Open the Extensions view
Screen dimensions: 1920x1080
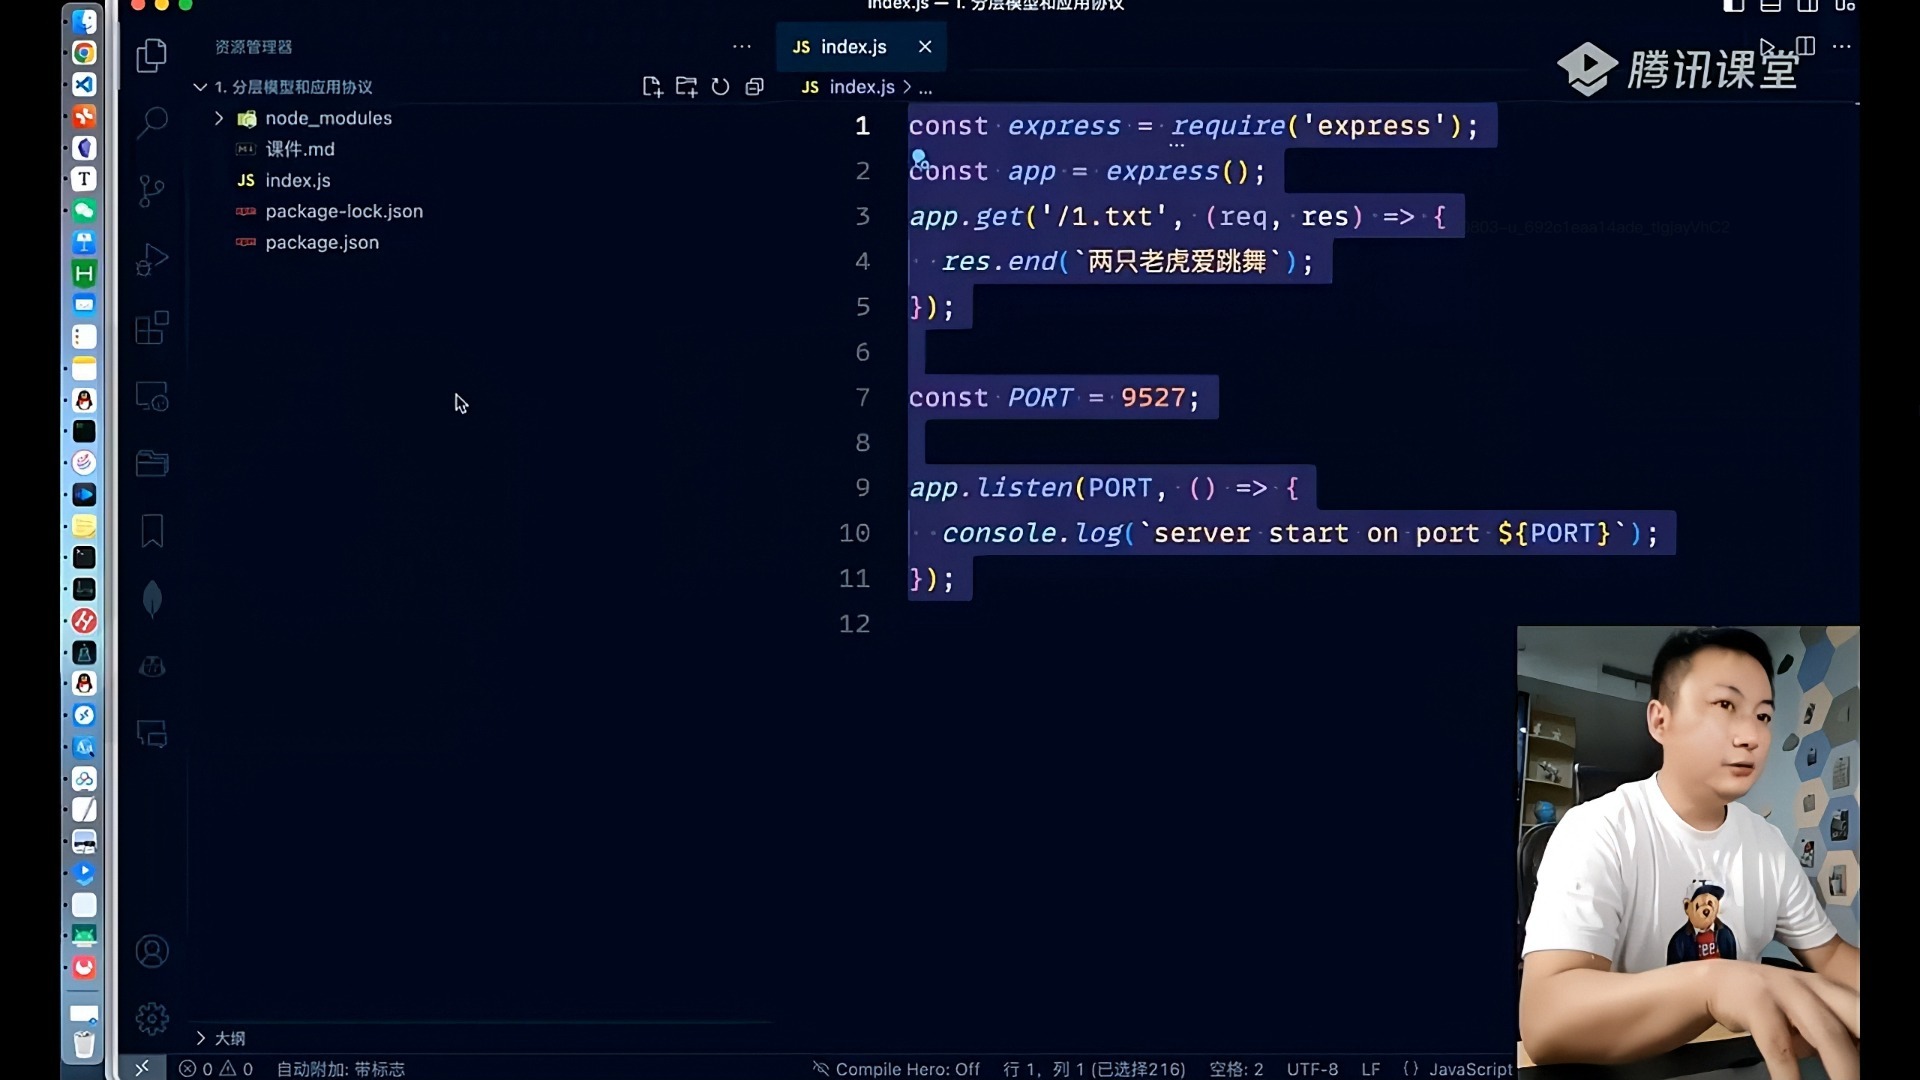point(152,328)
